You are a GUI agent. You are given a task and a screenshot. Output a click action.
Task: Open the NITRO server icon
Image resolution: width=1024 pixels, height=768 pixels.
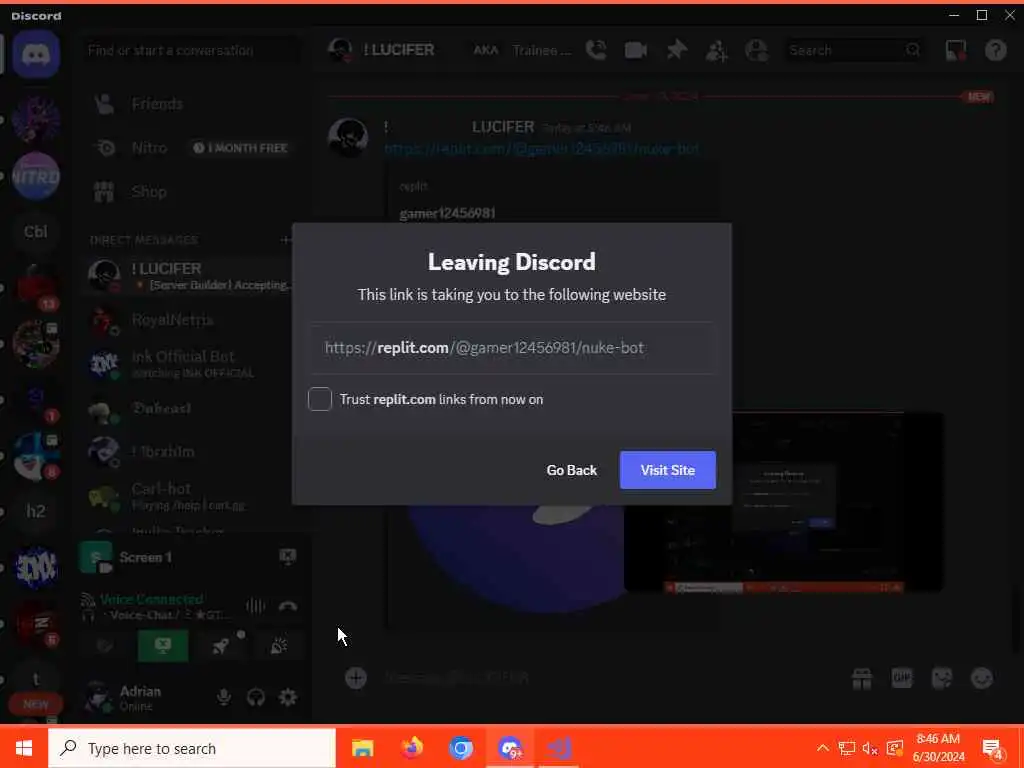tap(36, 176)
